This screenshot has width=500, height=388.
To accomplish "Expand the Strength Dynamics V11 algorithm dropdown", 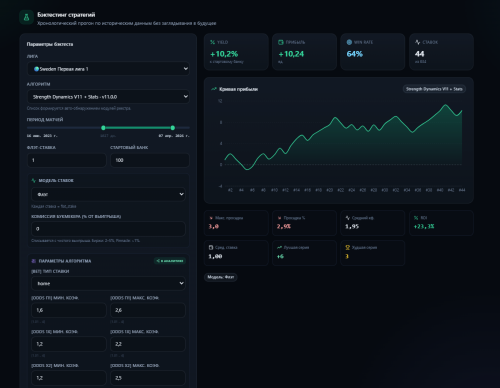I will coord(108,97).
